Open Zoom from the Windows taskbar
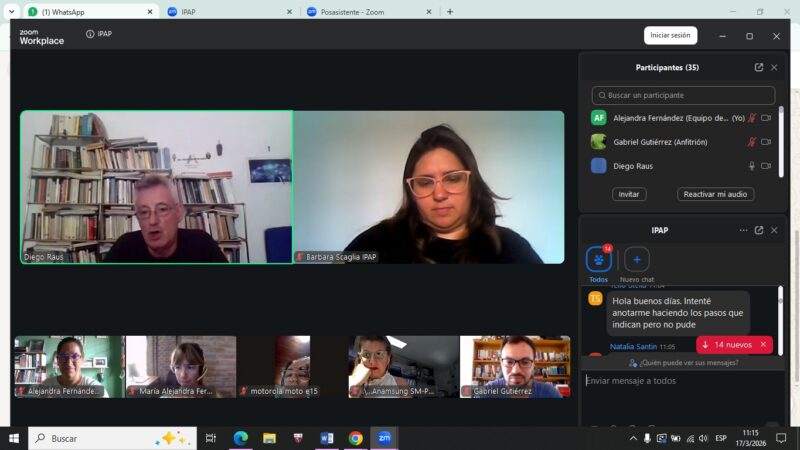800x450 pixels. tap(383, 438)
